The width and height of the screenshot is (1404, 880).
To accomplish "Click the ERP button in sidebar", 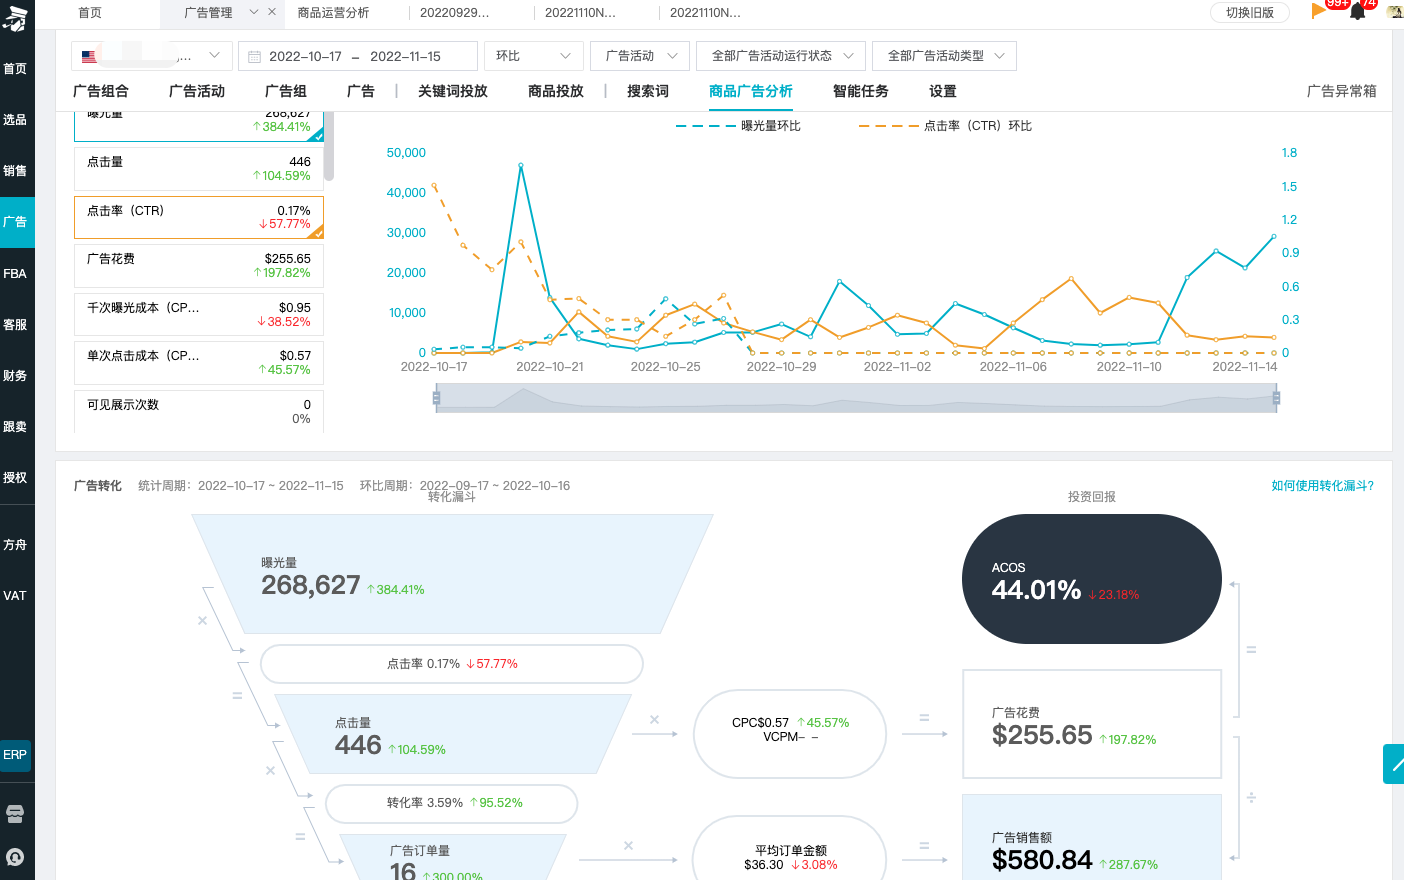I will [15, 755].
